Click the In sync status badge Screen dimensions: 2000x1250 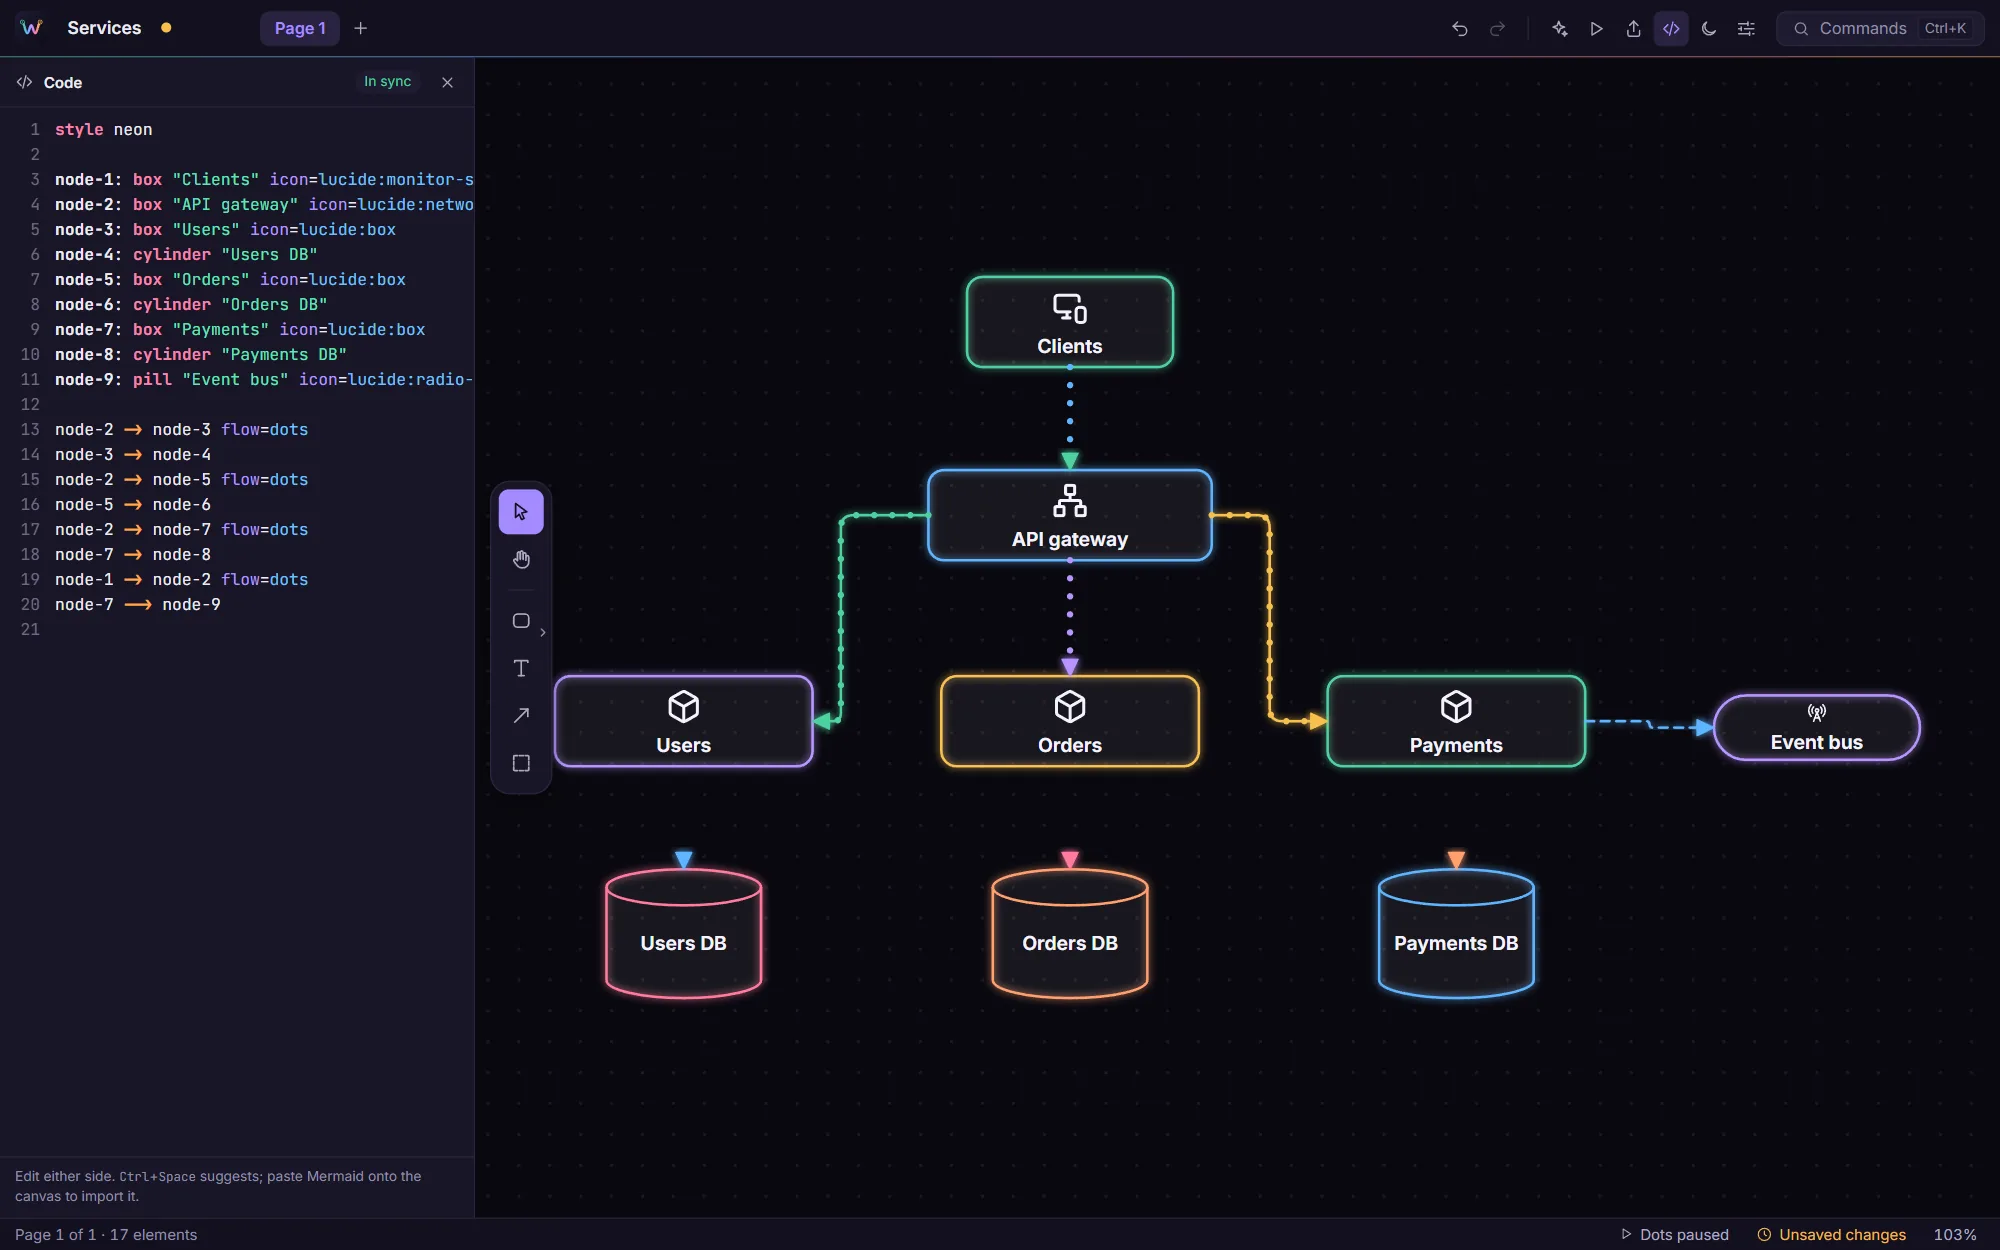pyautogui.click(x=387, y=82)
